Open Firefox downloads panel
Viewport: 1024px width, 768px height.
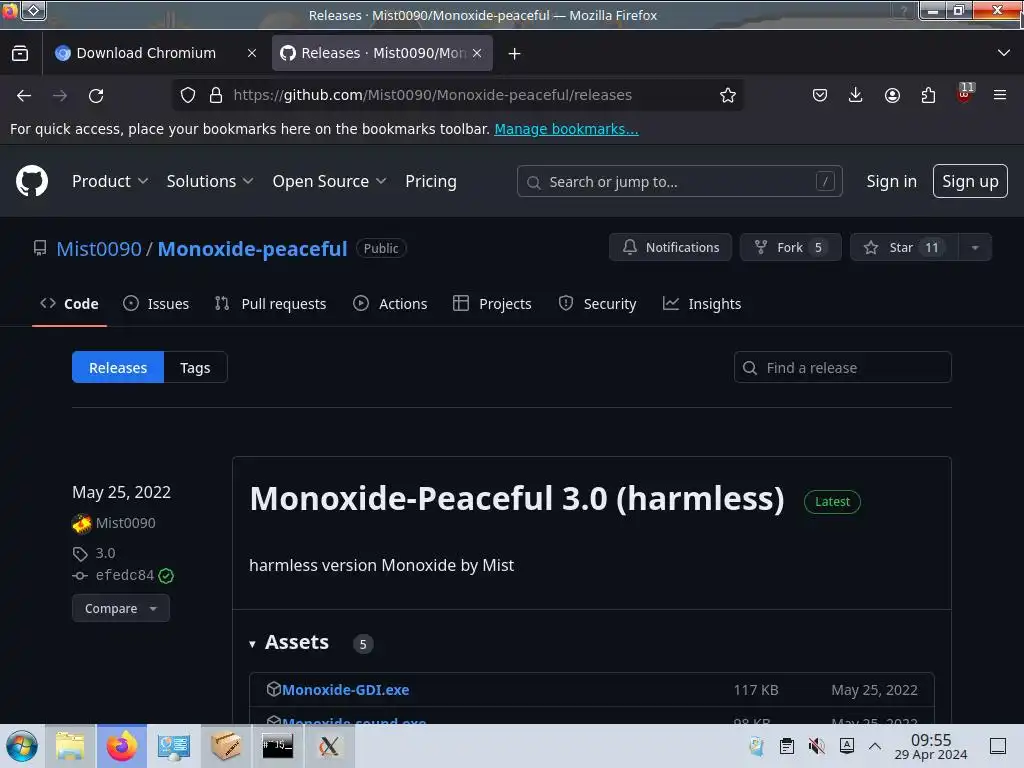point(856,95)
